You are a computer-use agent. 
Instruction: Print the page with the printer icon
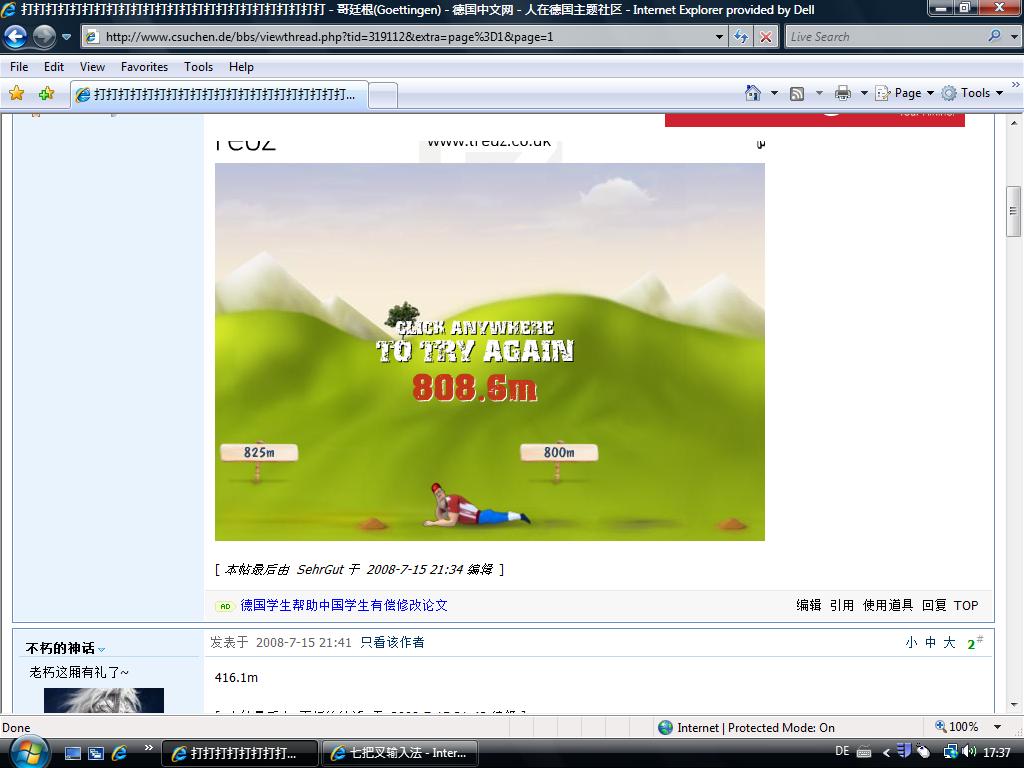coord(842,93)
